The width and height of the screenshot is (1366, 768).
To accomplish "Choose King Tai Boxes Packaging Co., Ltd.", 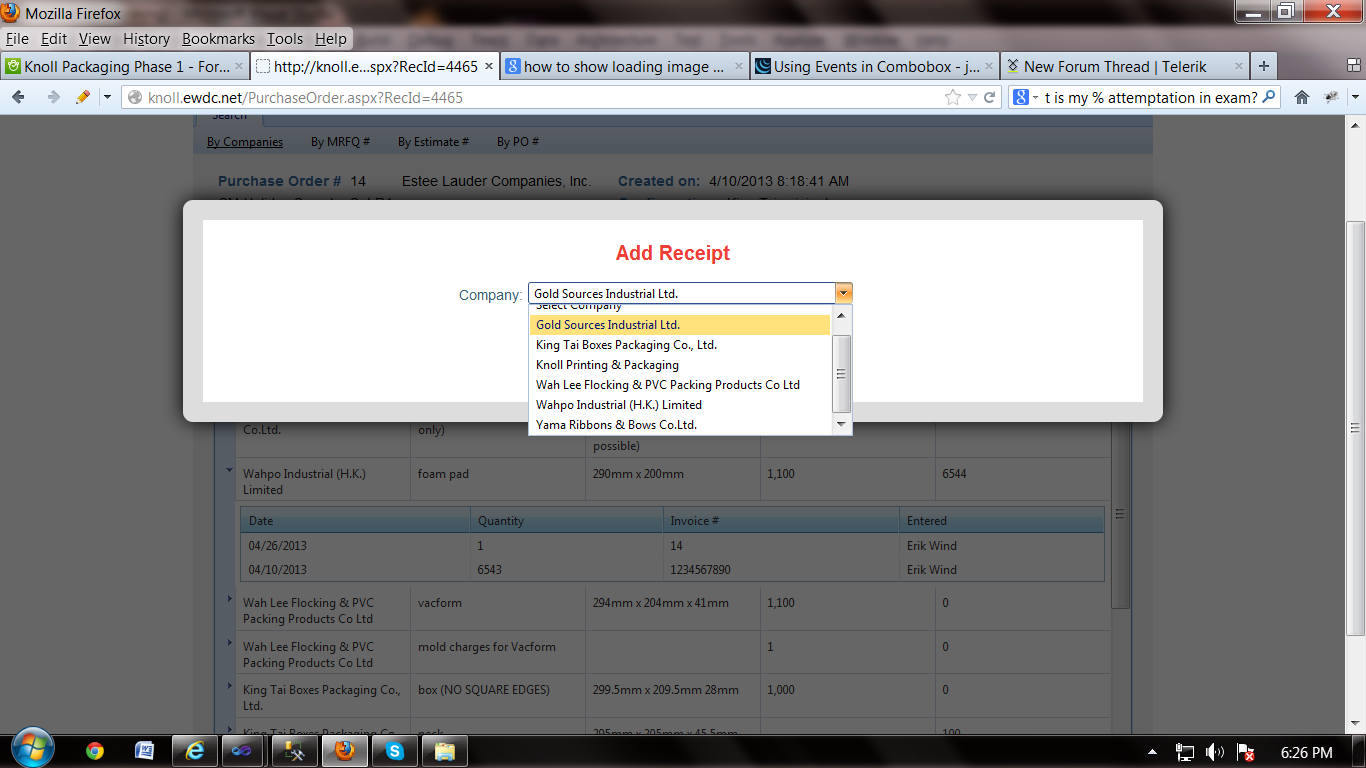I will point(680,345).
